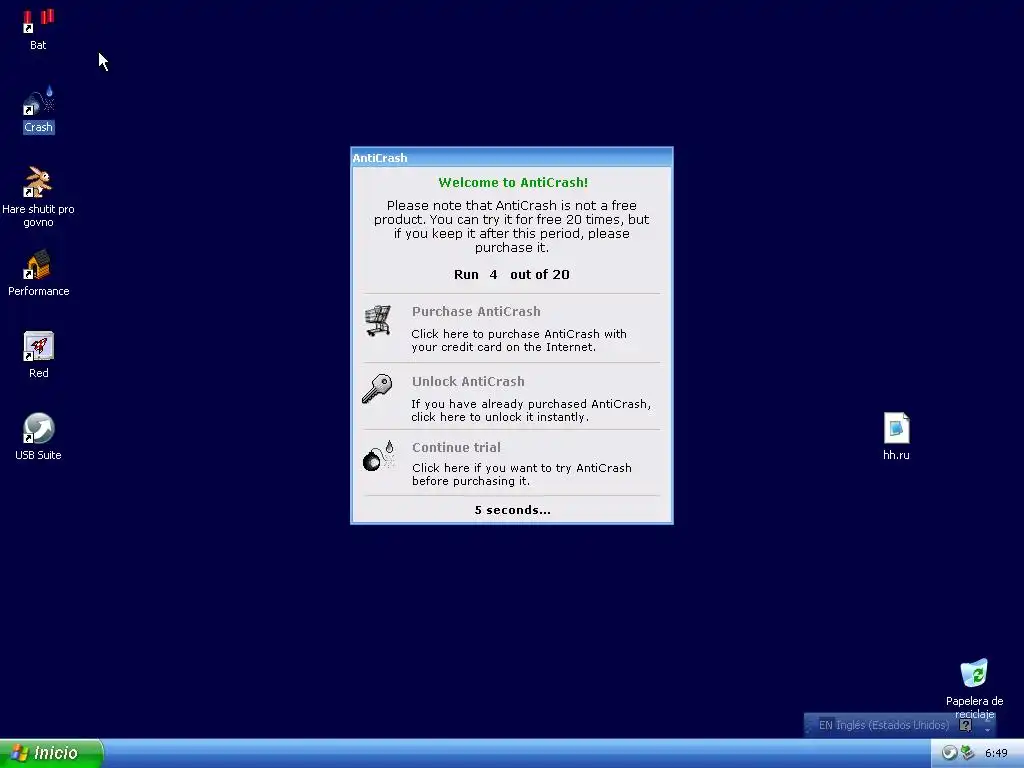Screen dimensions: 1024x768
Task: Click the Purchase AntiCrash heading
Action: click(476, 312)
